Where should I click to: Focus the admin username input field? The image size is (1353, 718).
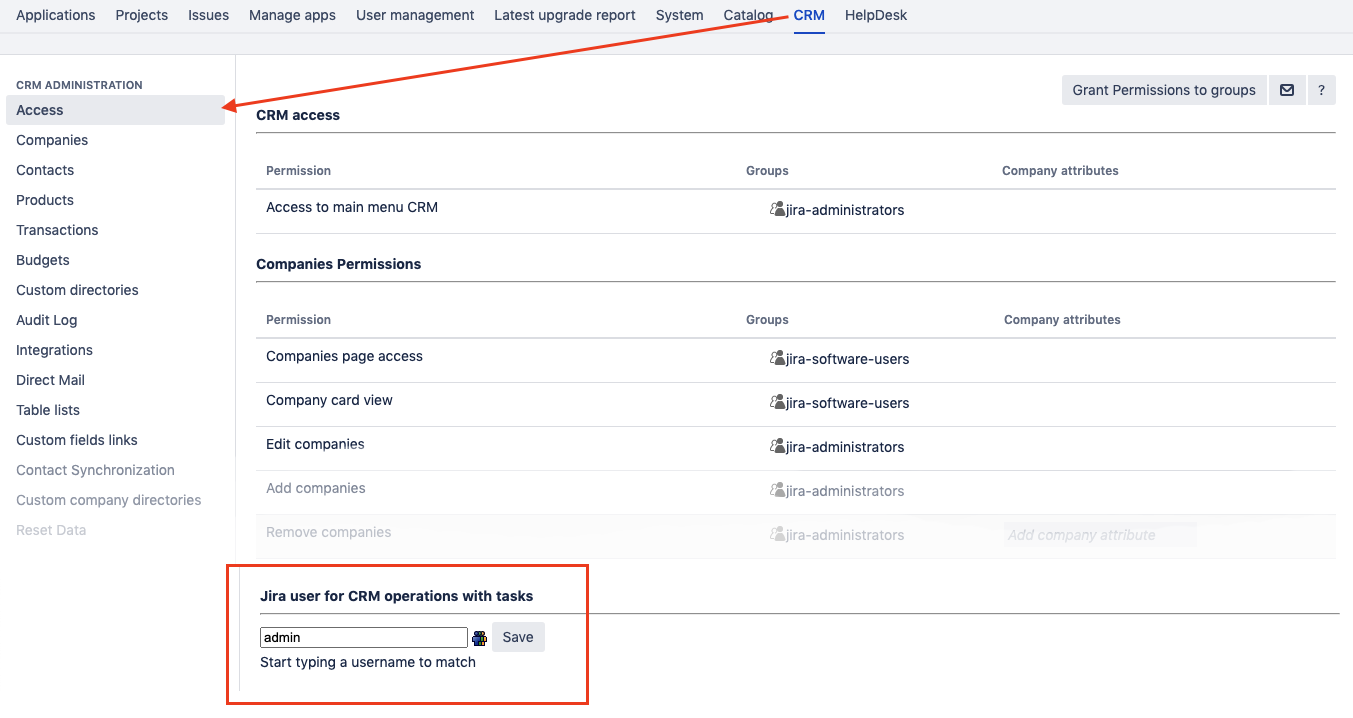[x=363, y=637]
